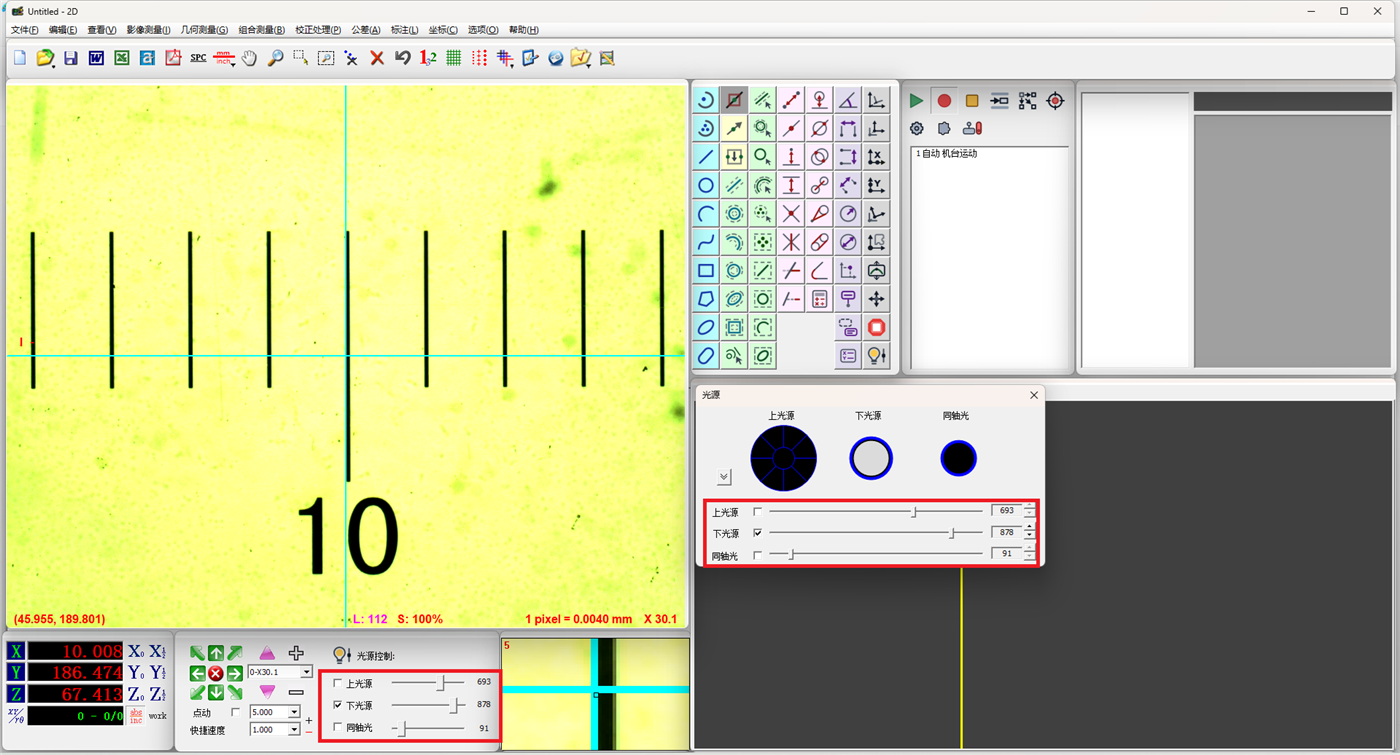Image resolution: width=1400 pixels, height=755 pixels.
Task: Select the rectangle measurement tool
Action: click(x=706, y=270)
